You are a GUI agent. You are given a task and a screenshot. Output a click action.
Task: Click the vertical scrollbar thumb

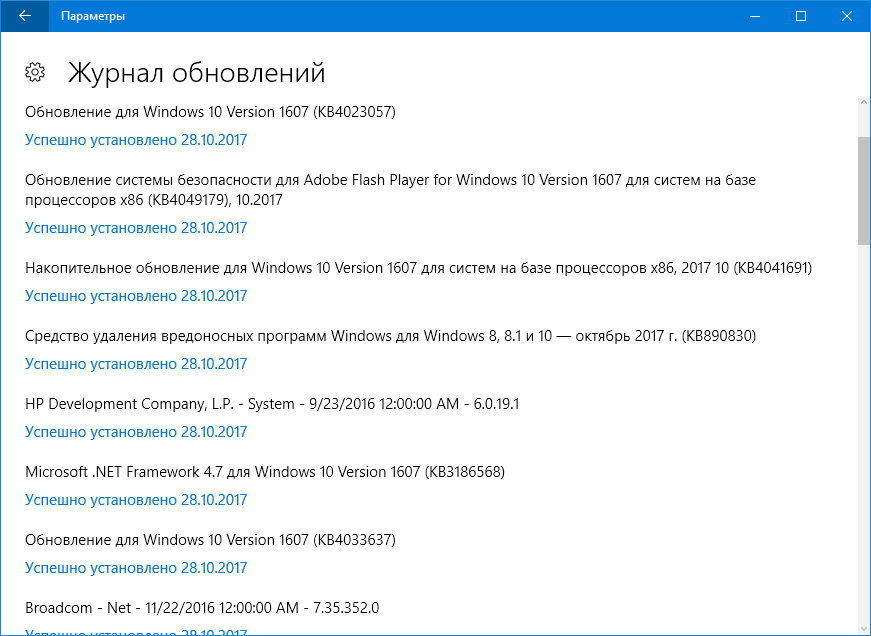coord(864,190)
